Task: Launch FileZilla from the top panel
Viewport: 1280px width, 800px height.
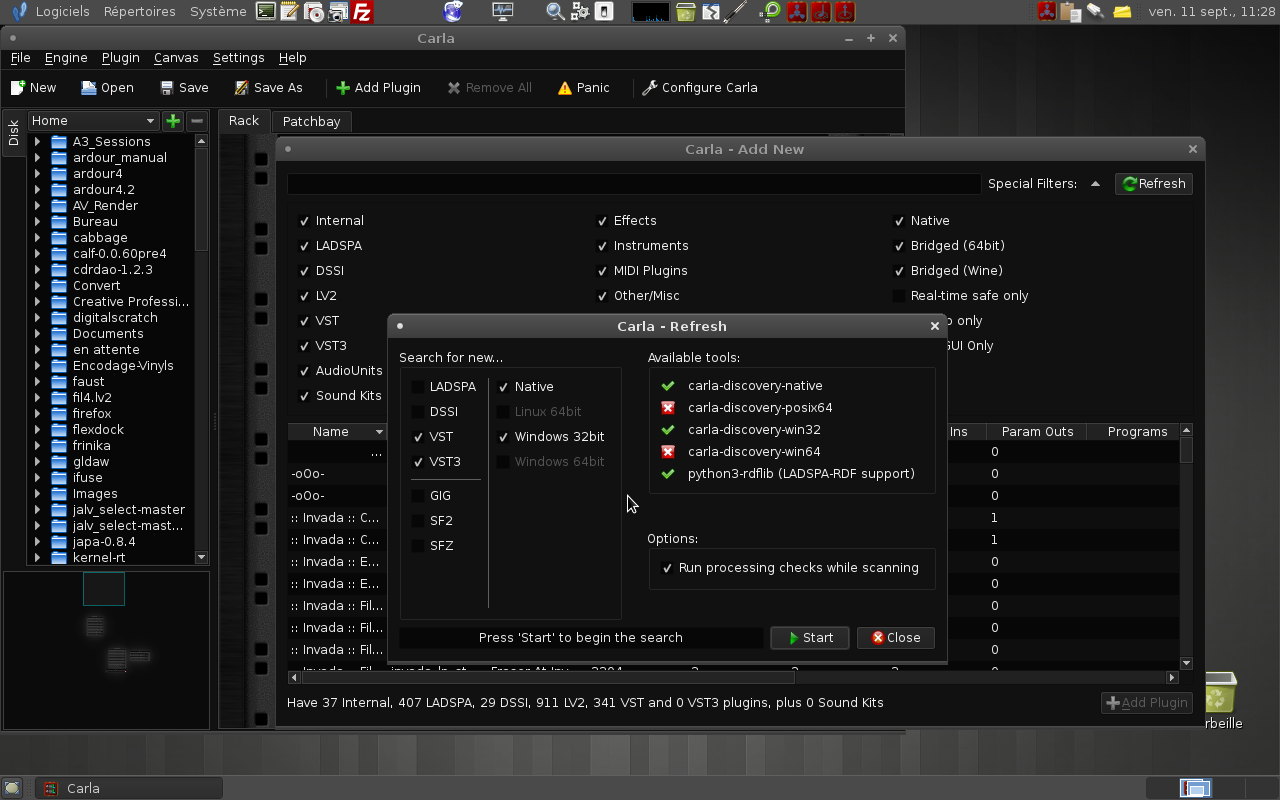Action: point(363,12)
